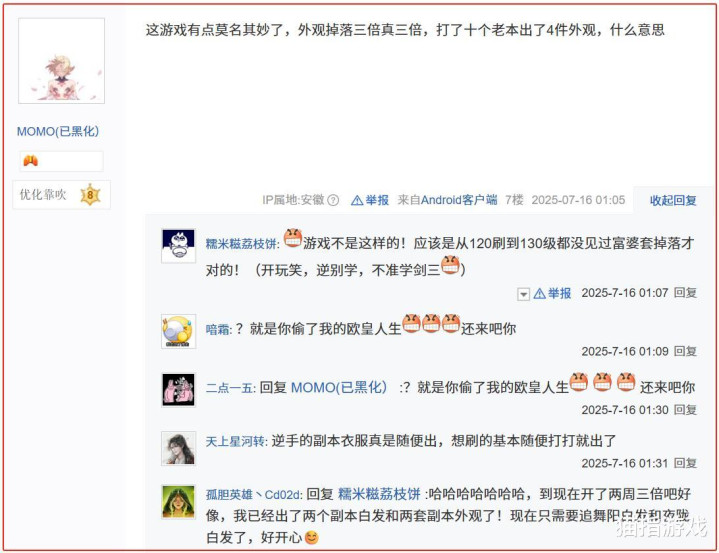Open 天上星河转 avatar icon
Image resolution: width=719 pixels, height=553 pixels.
(178, 448)
